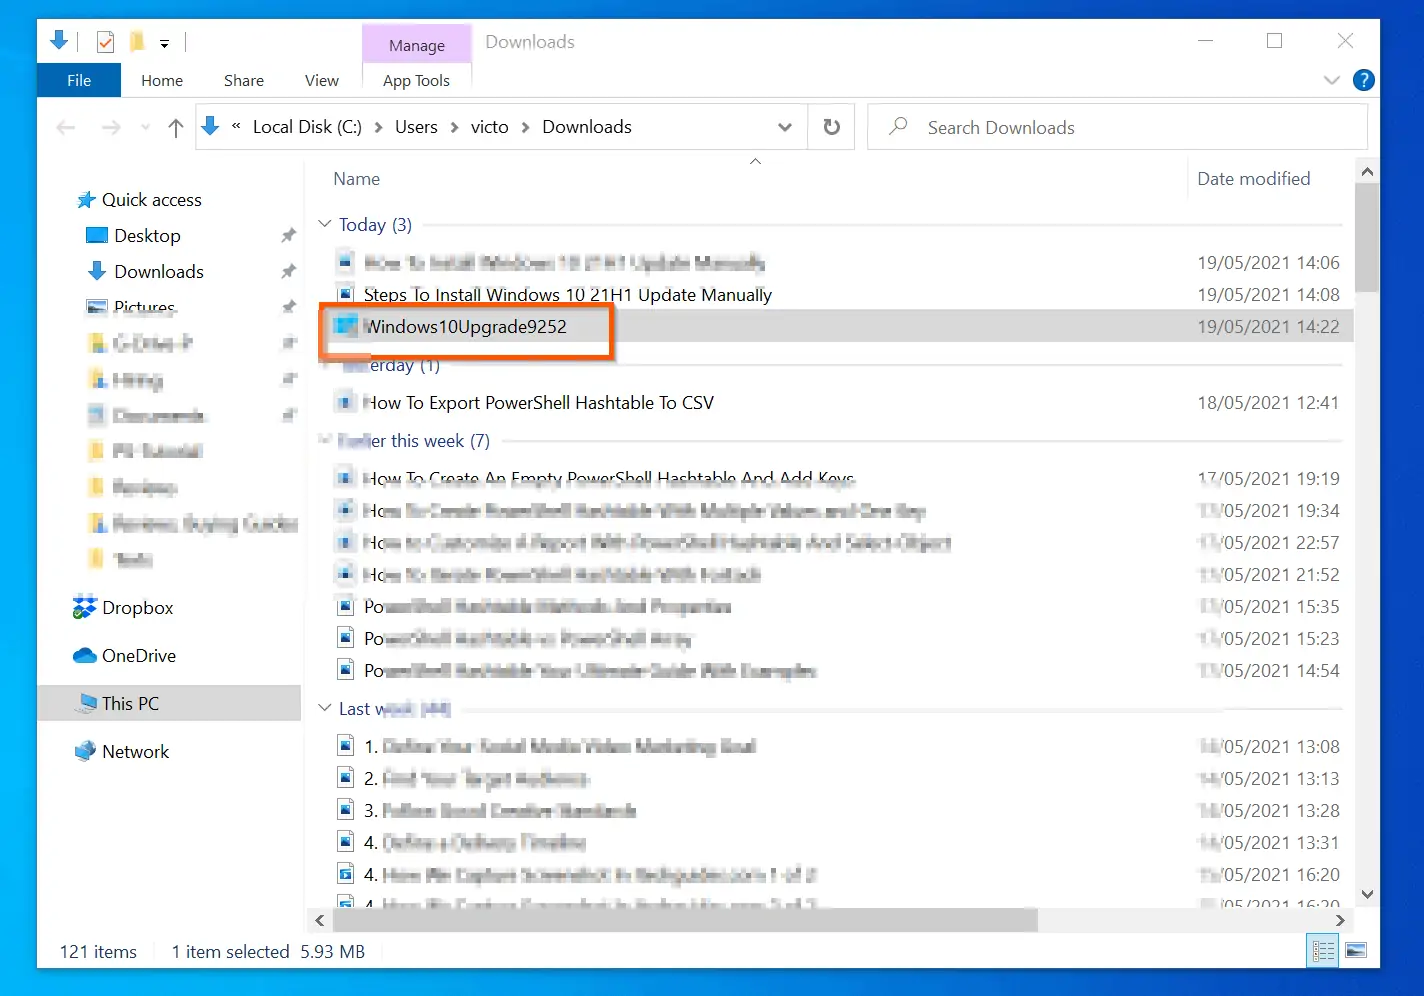Click Local Disk (C:) in address bar
This screenshot has width=1424, height=996.
point(307,127)
